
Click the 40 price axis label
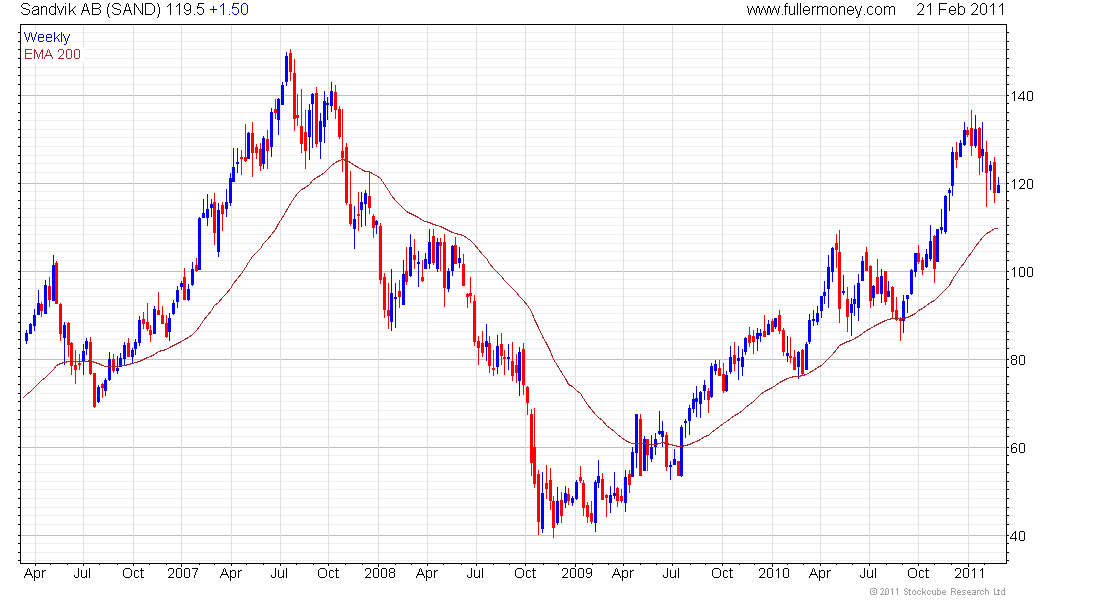coord(1018,536)
